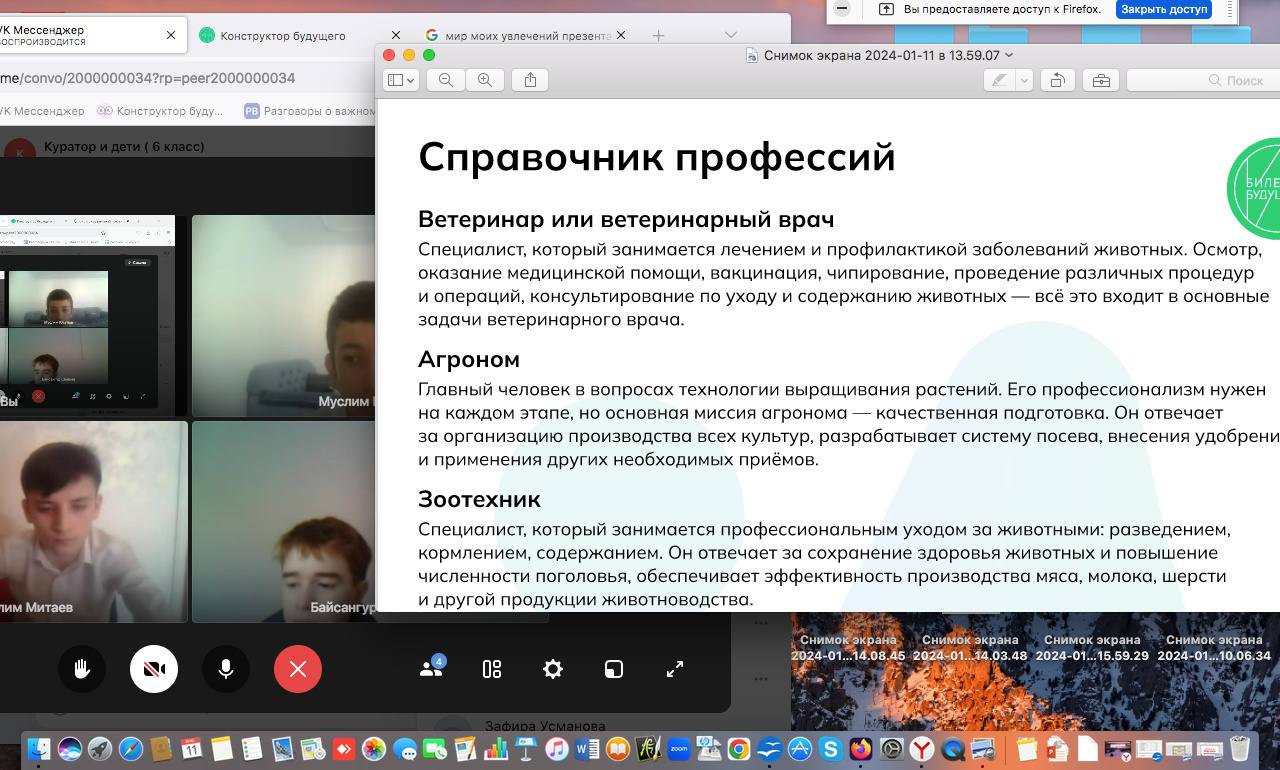Zoom out in the Preview window
This screenshot has height=770, width=1280.
446,80
